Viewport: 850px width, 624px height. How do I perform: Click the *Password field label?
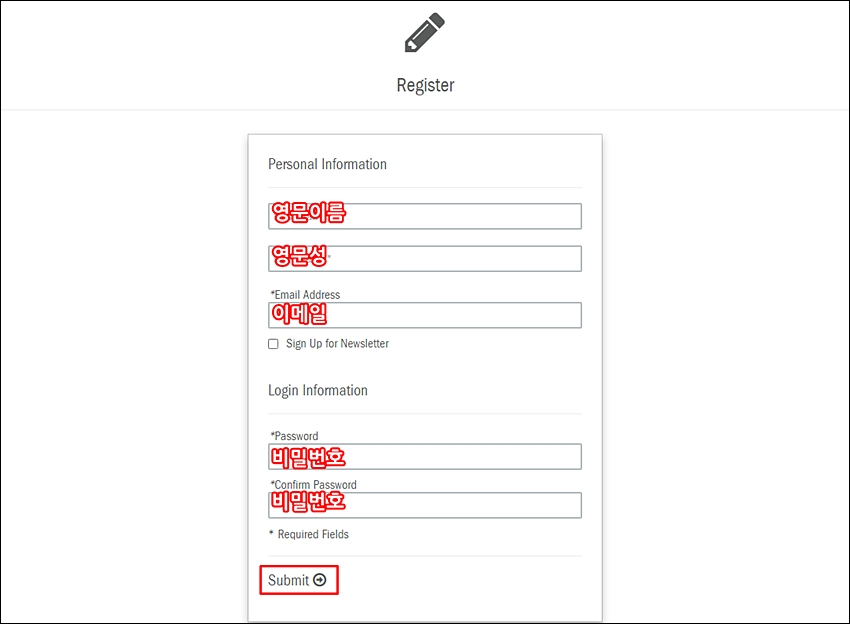point(294,436)
